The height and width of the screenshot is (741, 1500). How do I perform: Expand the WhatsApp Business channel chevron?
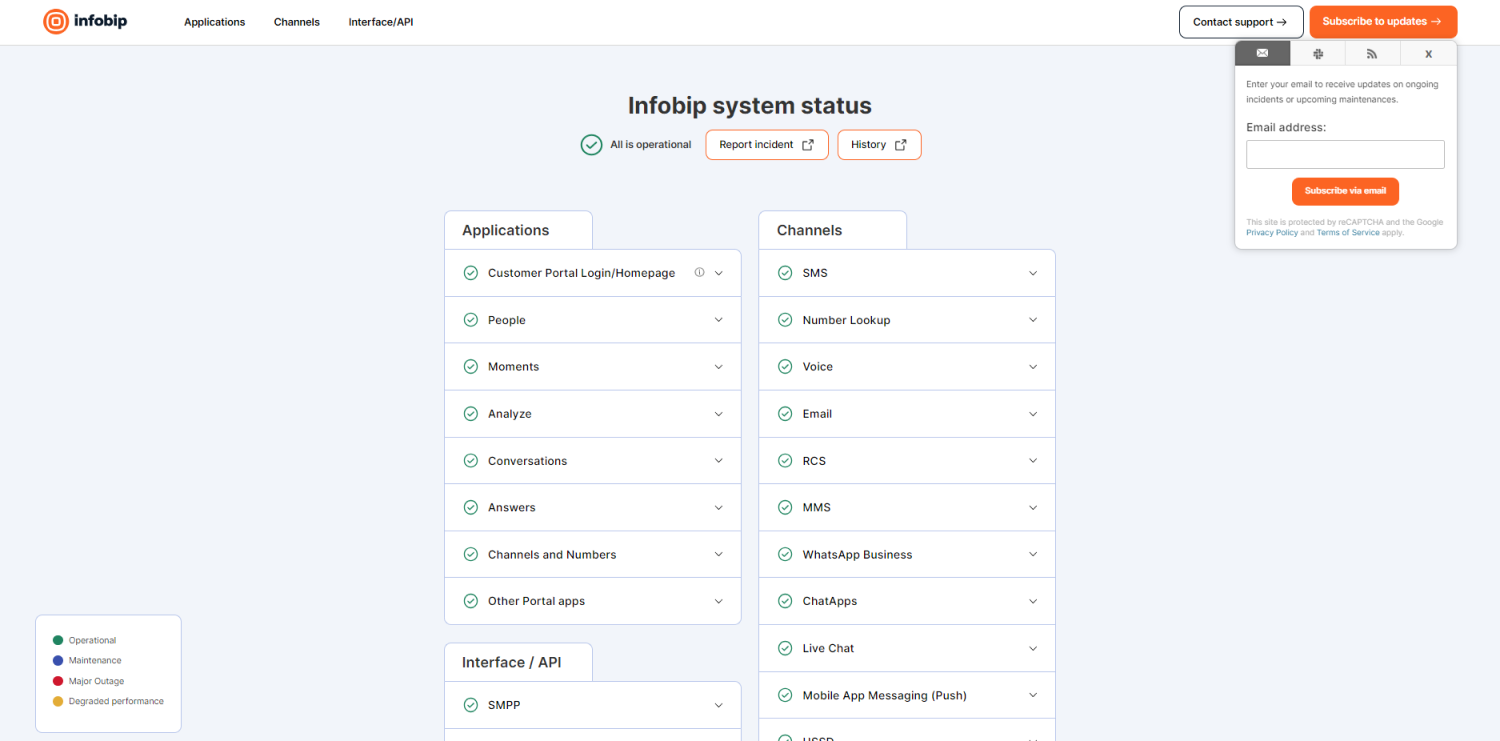pyautogui.click(x=1033, y=555)
